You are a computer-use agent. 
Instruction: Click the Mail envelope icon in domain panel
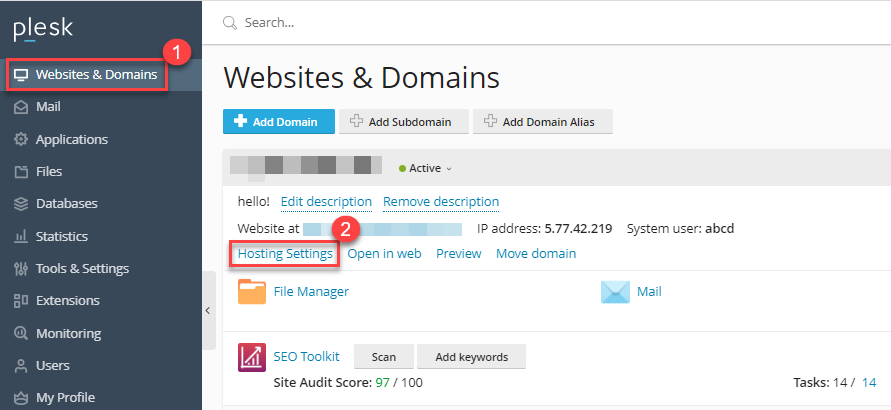614,291
